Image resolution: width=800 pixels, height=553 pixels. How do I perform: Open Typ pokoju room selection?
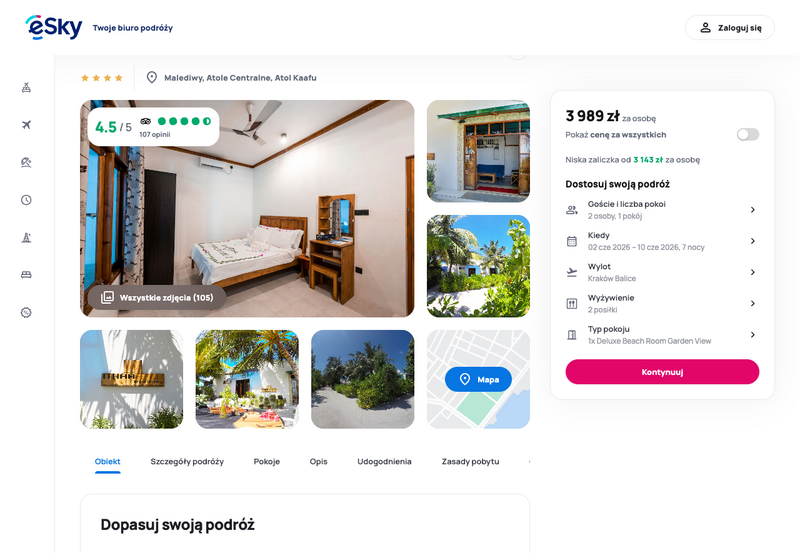662,335
